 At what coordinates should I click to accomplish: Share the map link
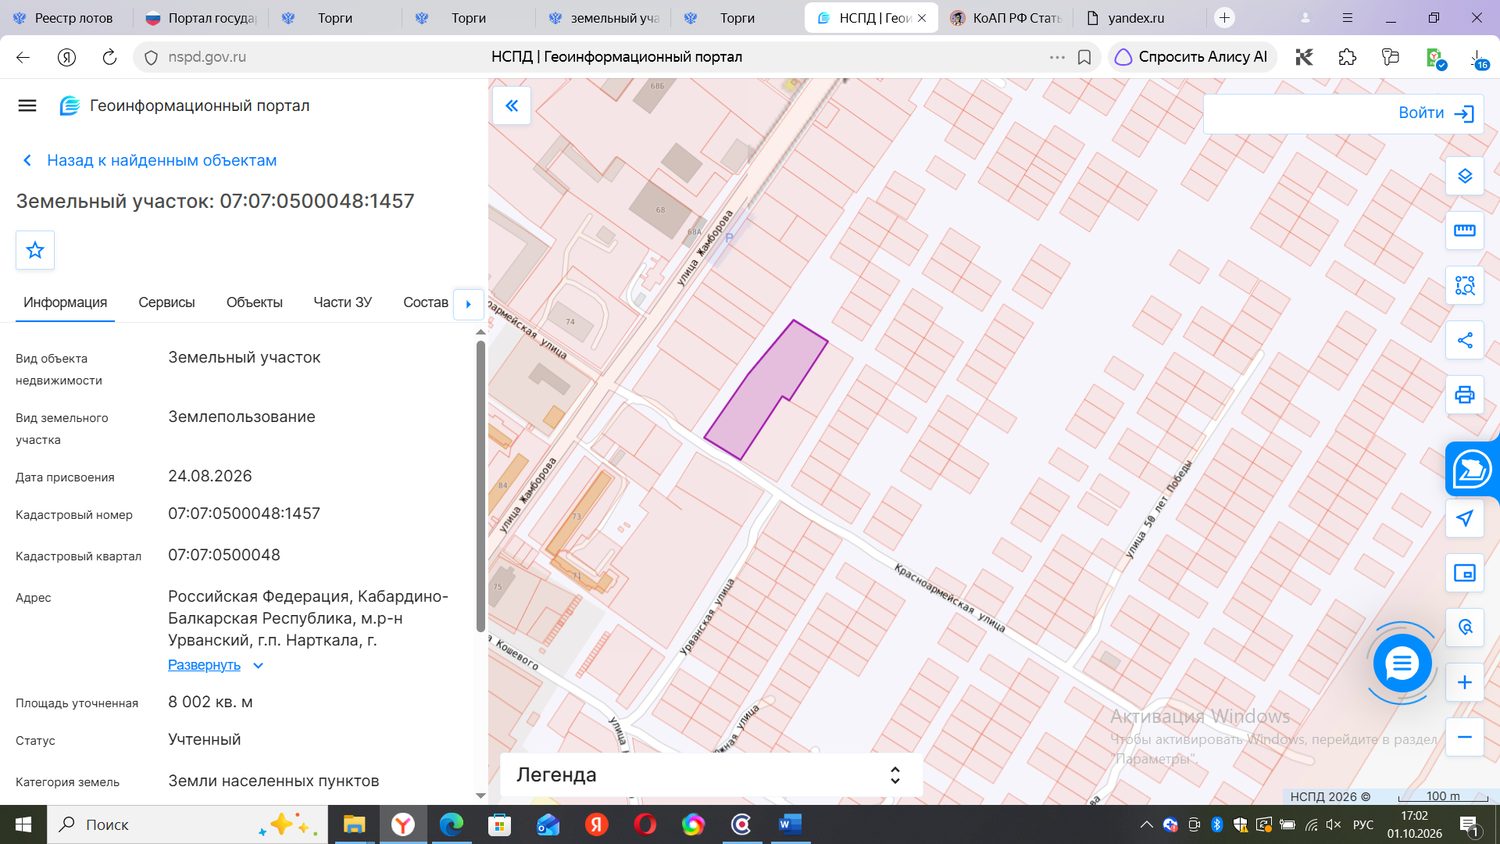tap(1464, 340)
